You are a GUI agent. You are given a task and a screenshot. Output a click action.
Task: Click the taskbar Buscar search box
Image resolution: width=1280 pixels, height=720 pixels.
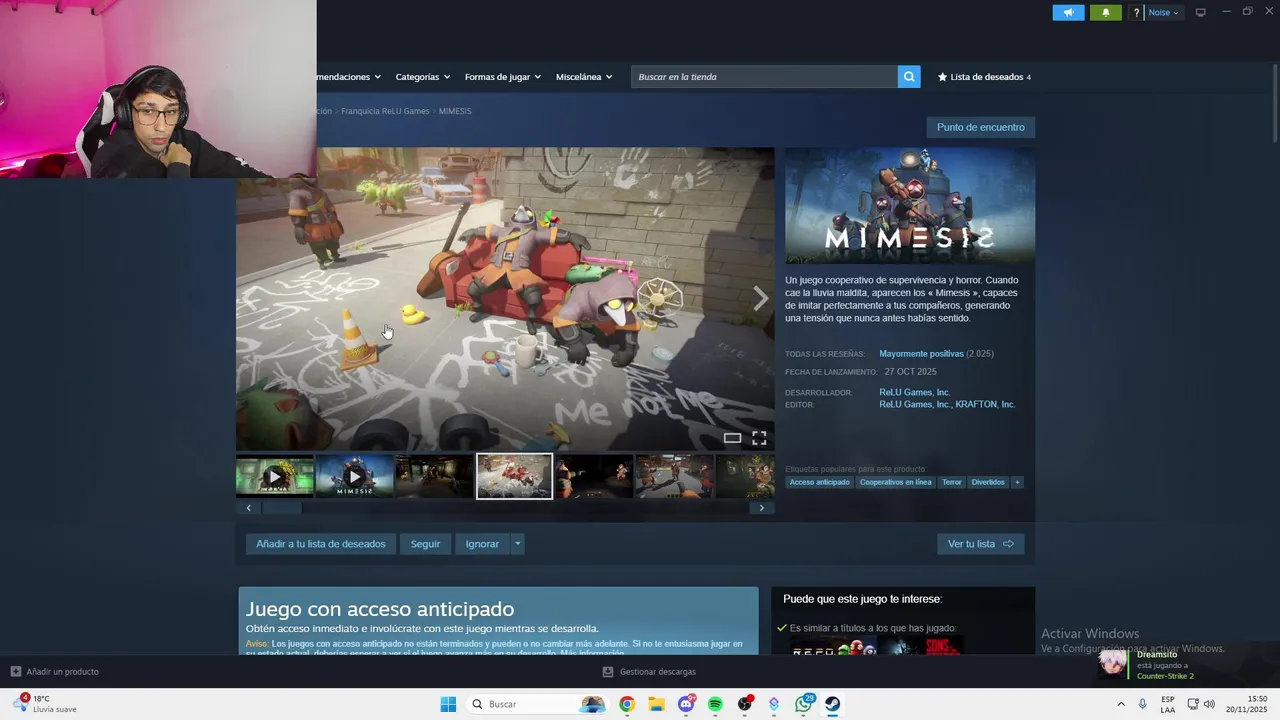(539, 704)
